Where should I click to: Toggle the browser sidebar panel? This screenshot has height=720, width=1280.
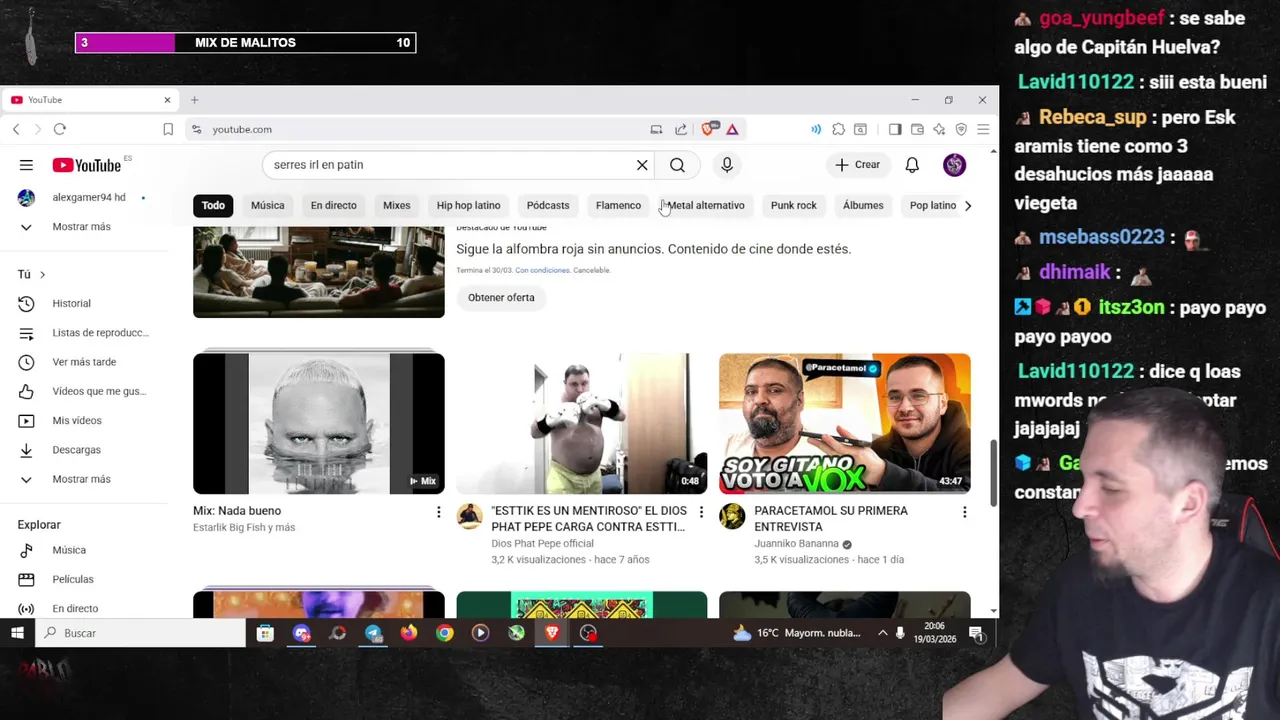coord(895,129)
